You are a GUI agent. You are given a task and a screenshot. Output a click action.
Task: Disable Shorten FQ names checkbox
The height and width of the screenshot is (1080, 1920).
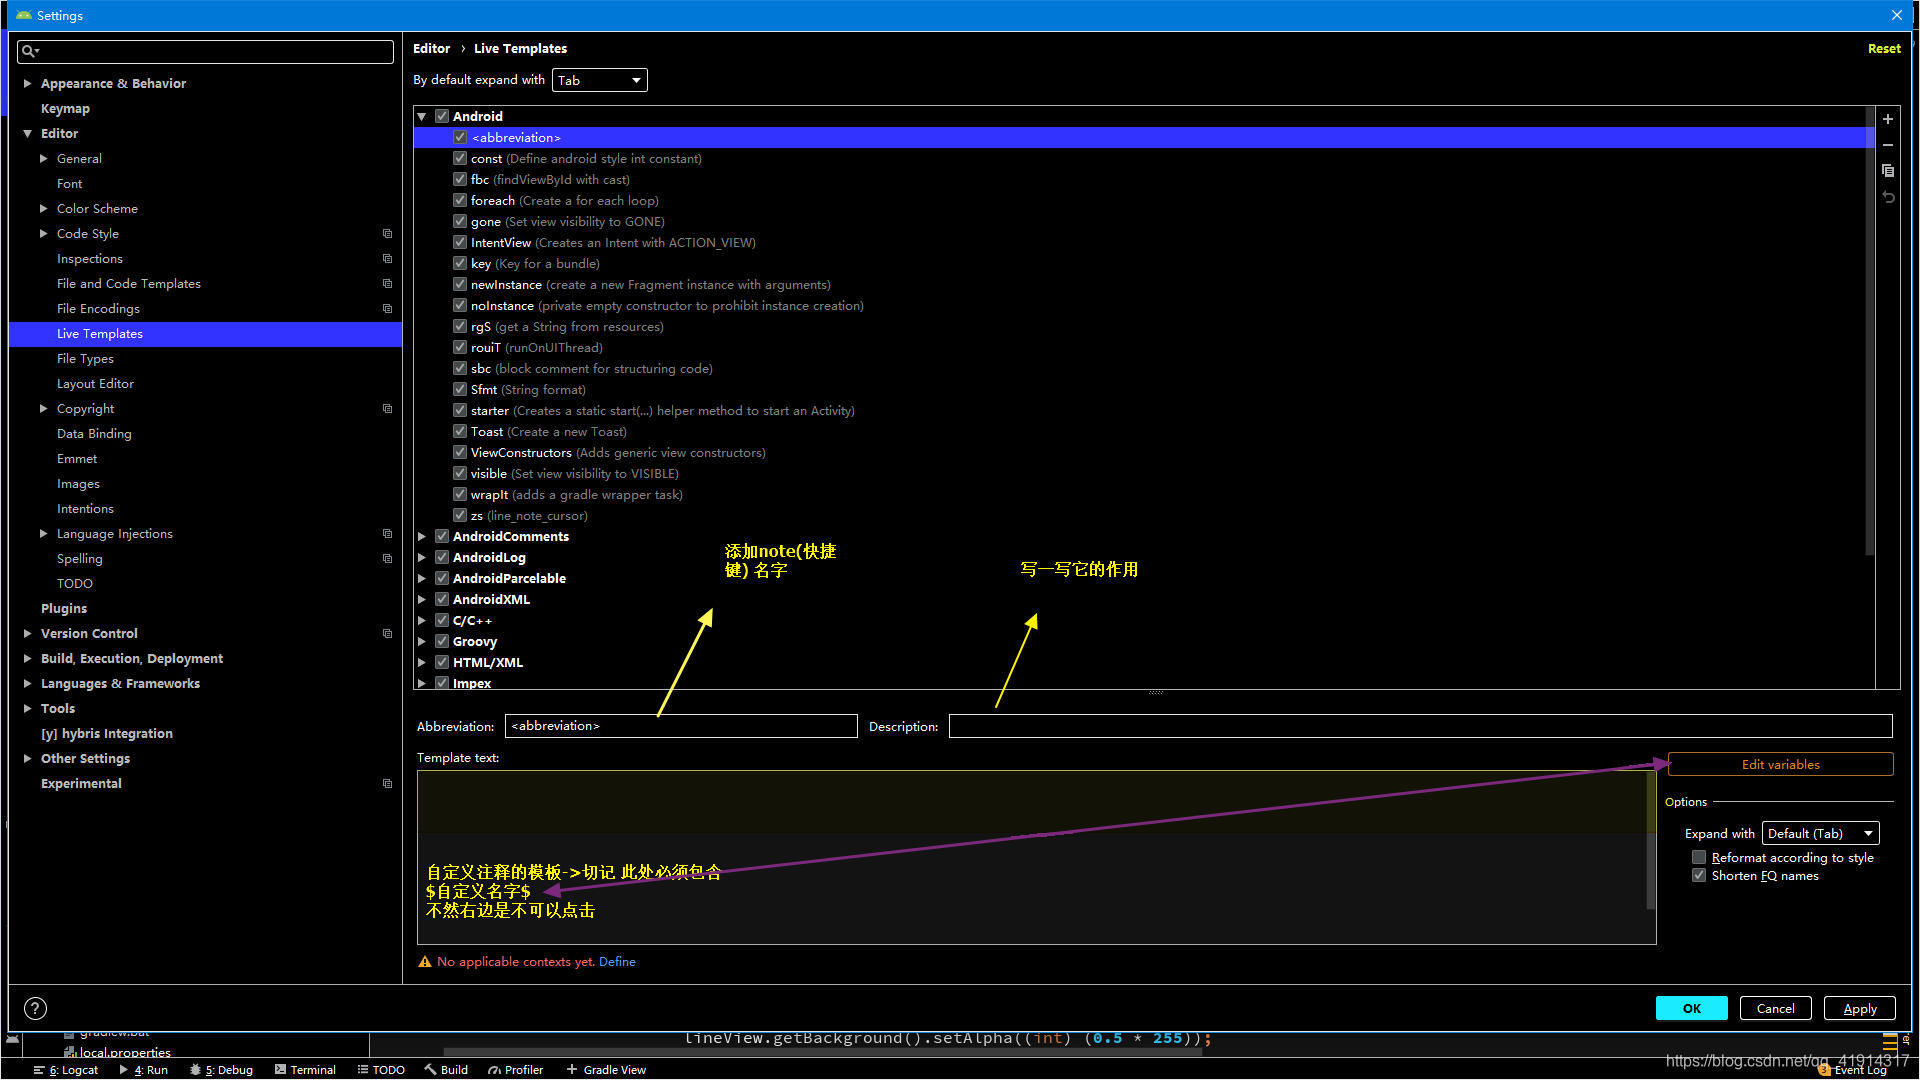tap(1699, 876)
